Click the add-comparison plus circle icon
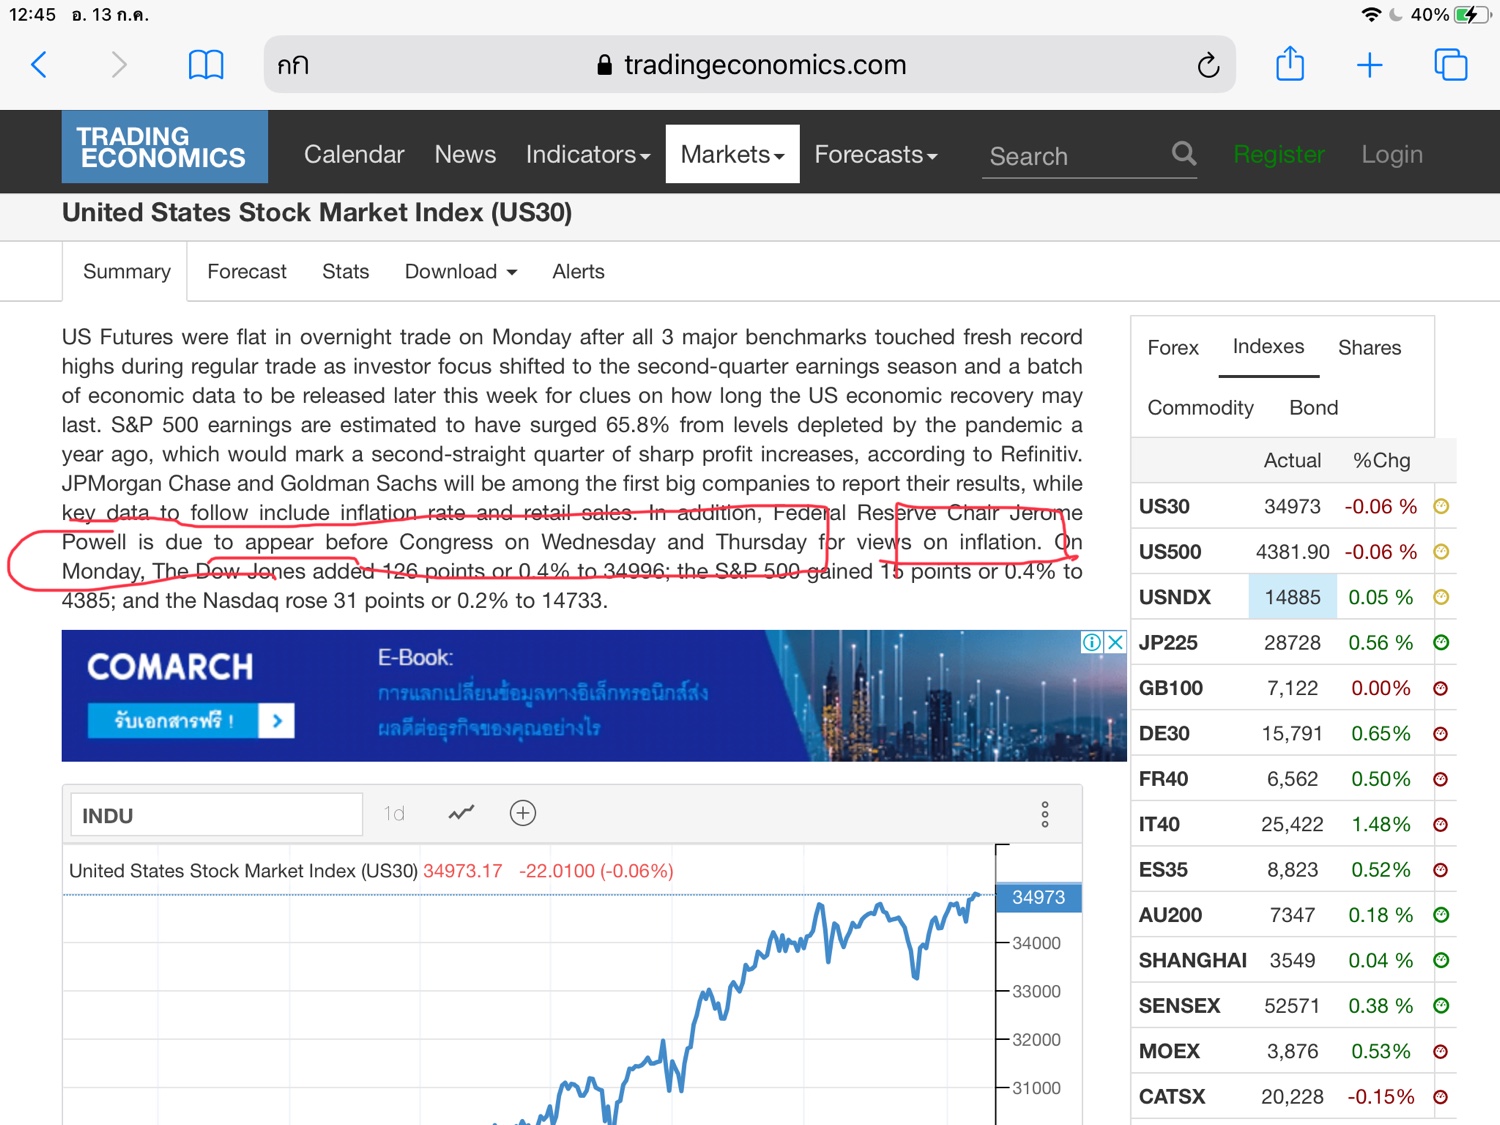 click(x=523, y=813)
